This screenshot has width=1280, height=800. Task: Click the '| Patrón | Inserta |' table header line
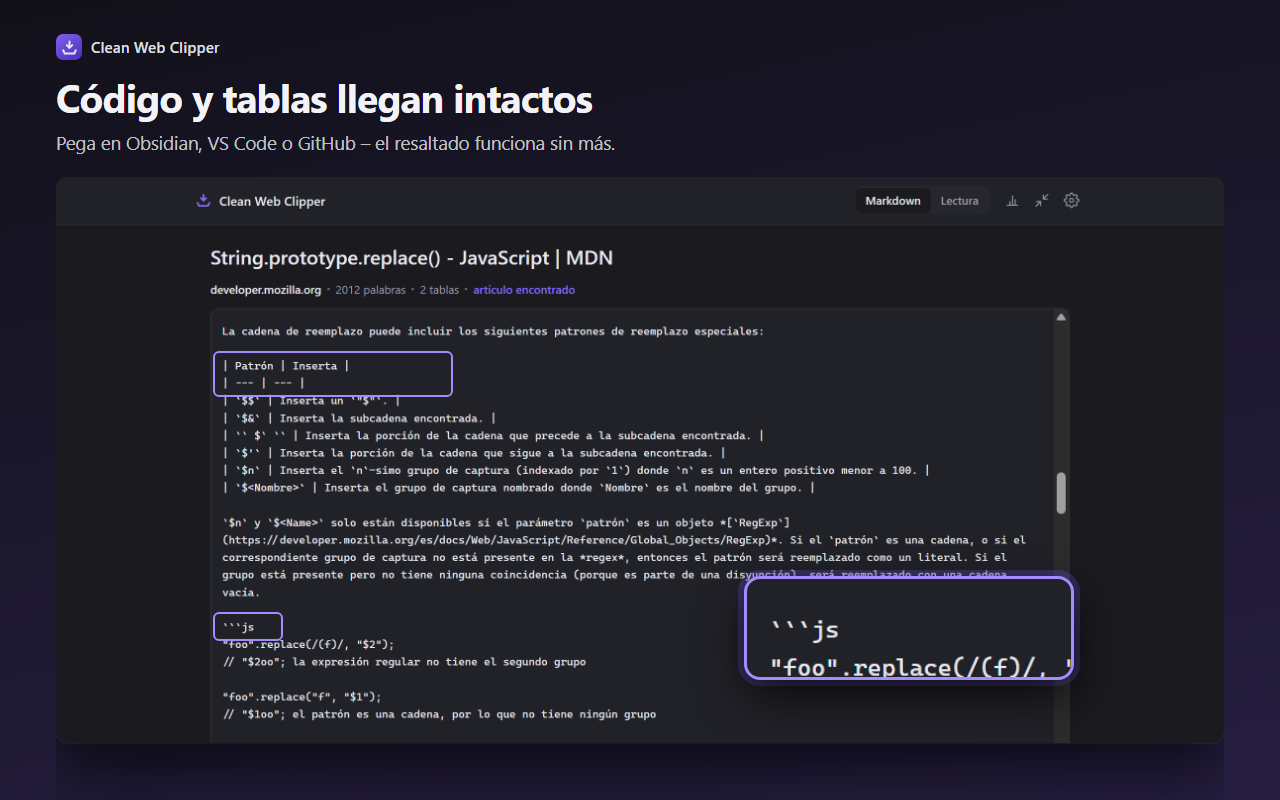[286, 365]
